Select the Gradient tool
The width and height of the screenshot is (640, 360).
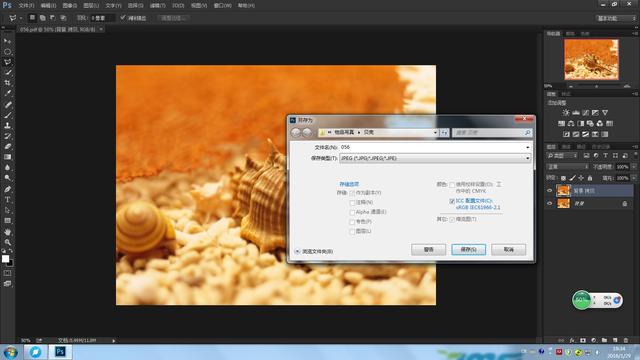click(x=7, y=157)
